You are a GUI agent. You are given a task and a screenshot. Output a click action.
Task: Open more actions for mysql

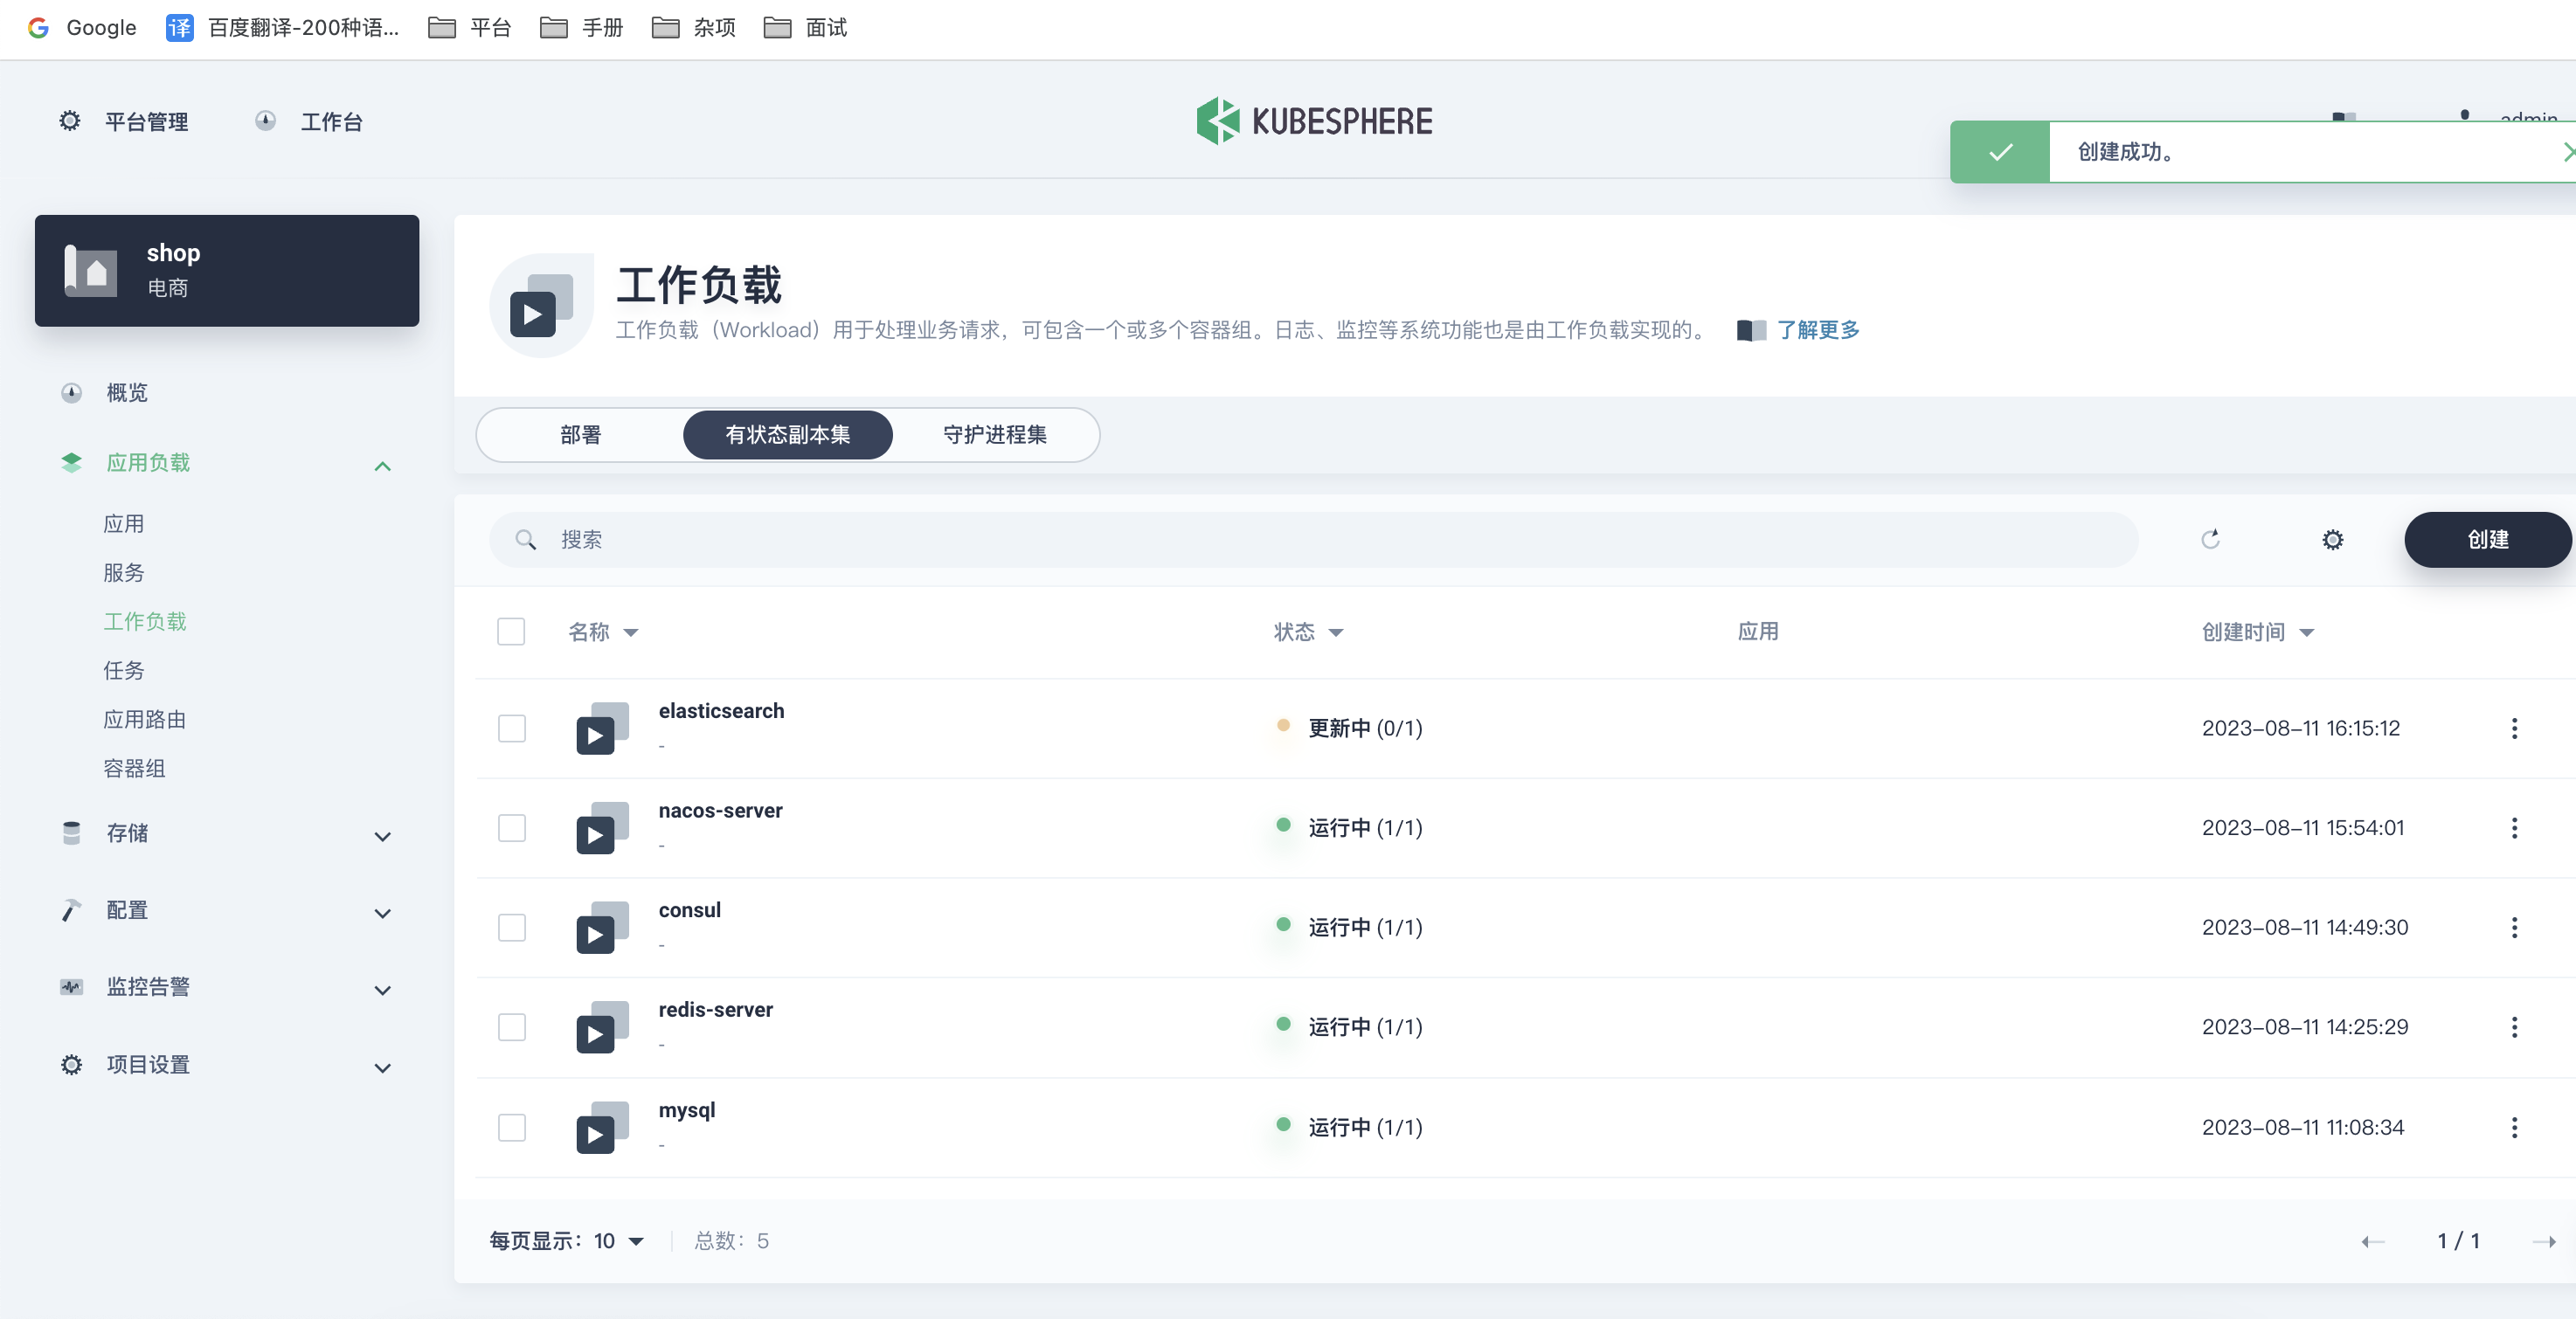coord(2514,1127)
